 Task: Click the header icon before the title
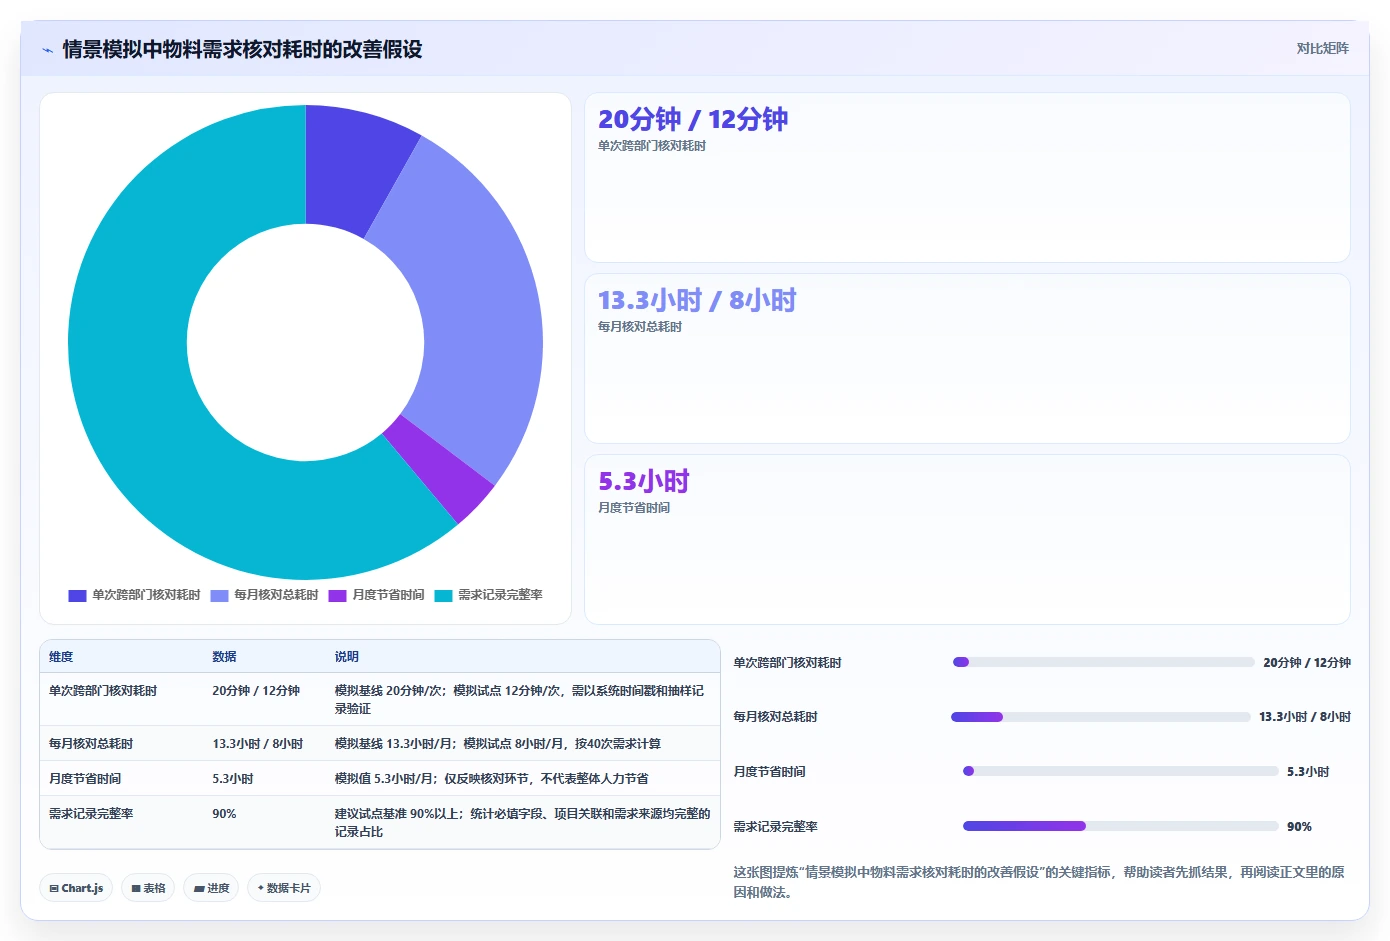47,50
